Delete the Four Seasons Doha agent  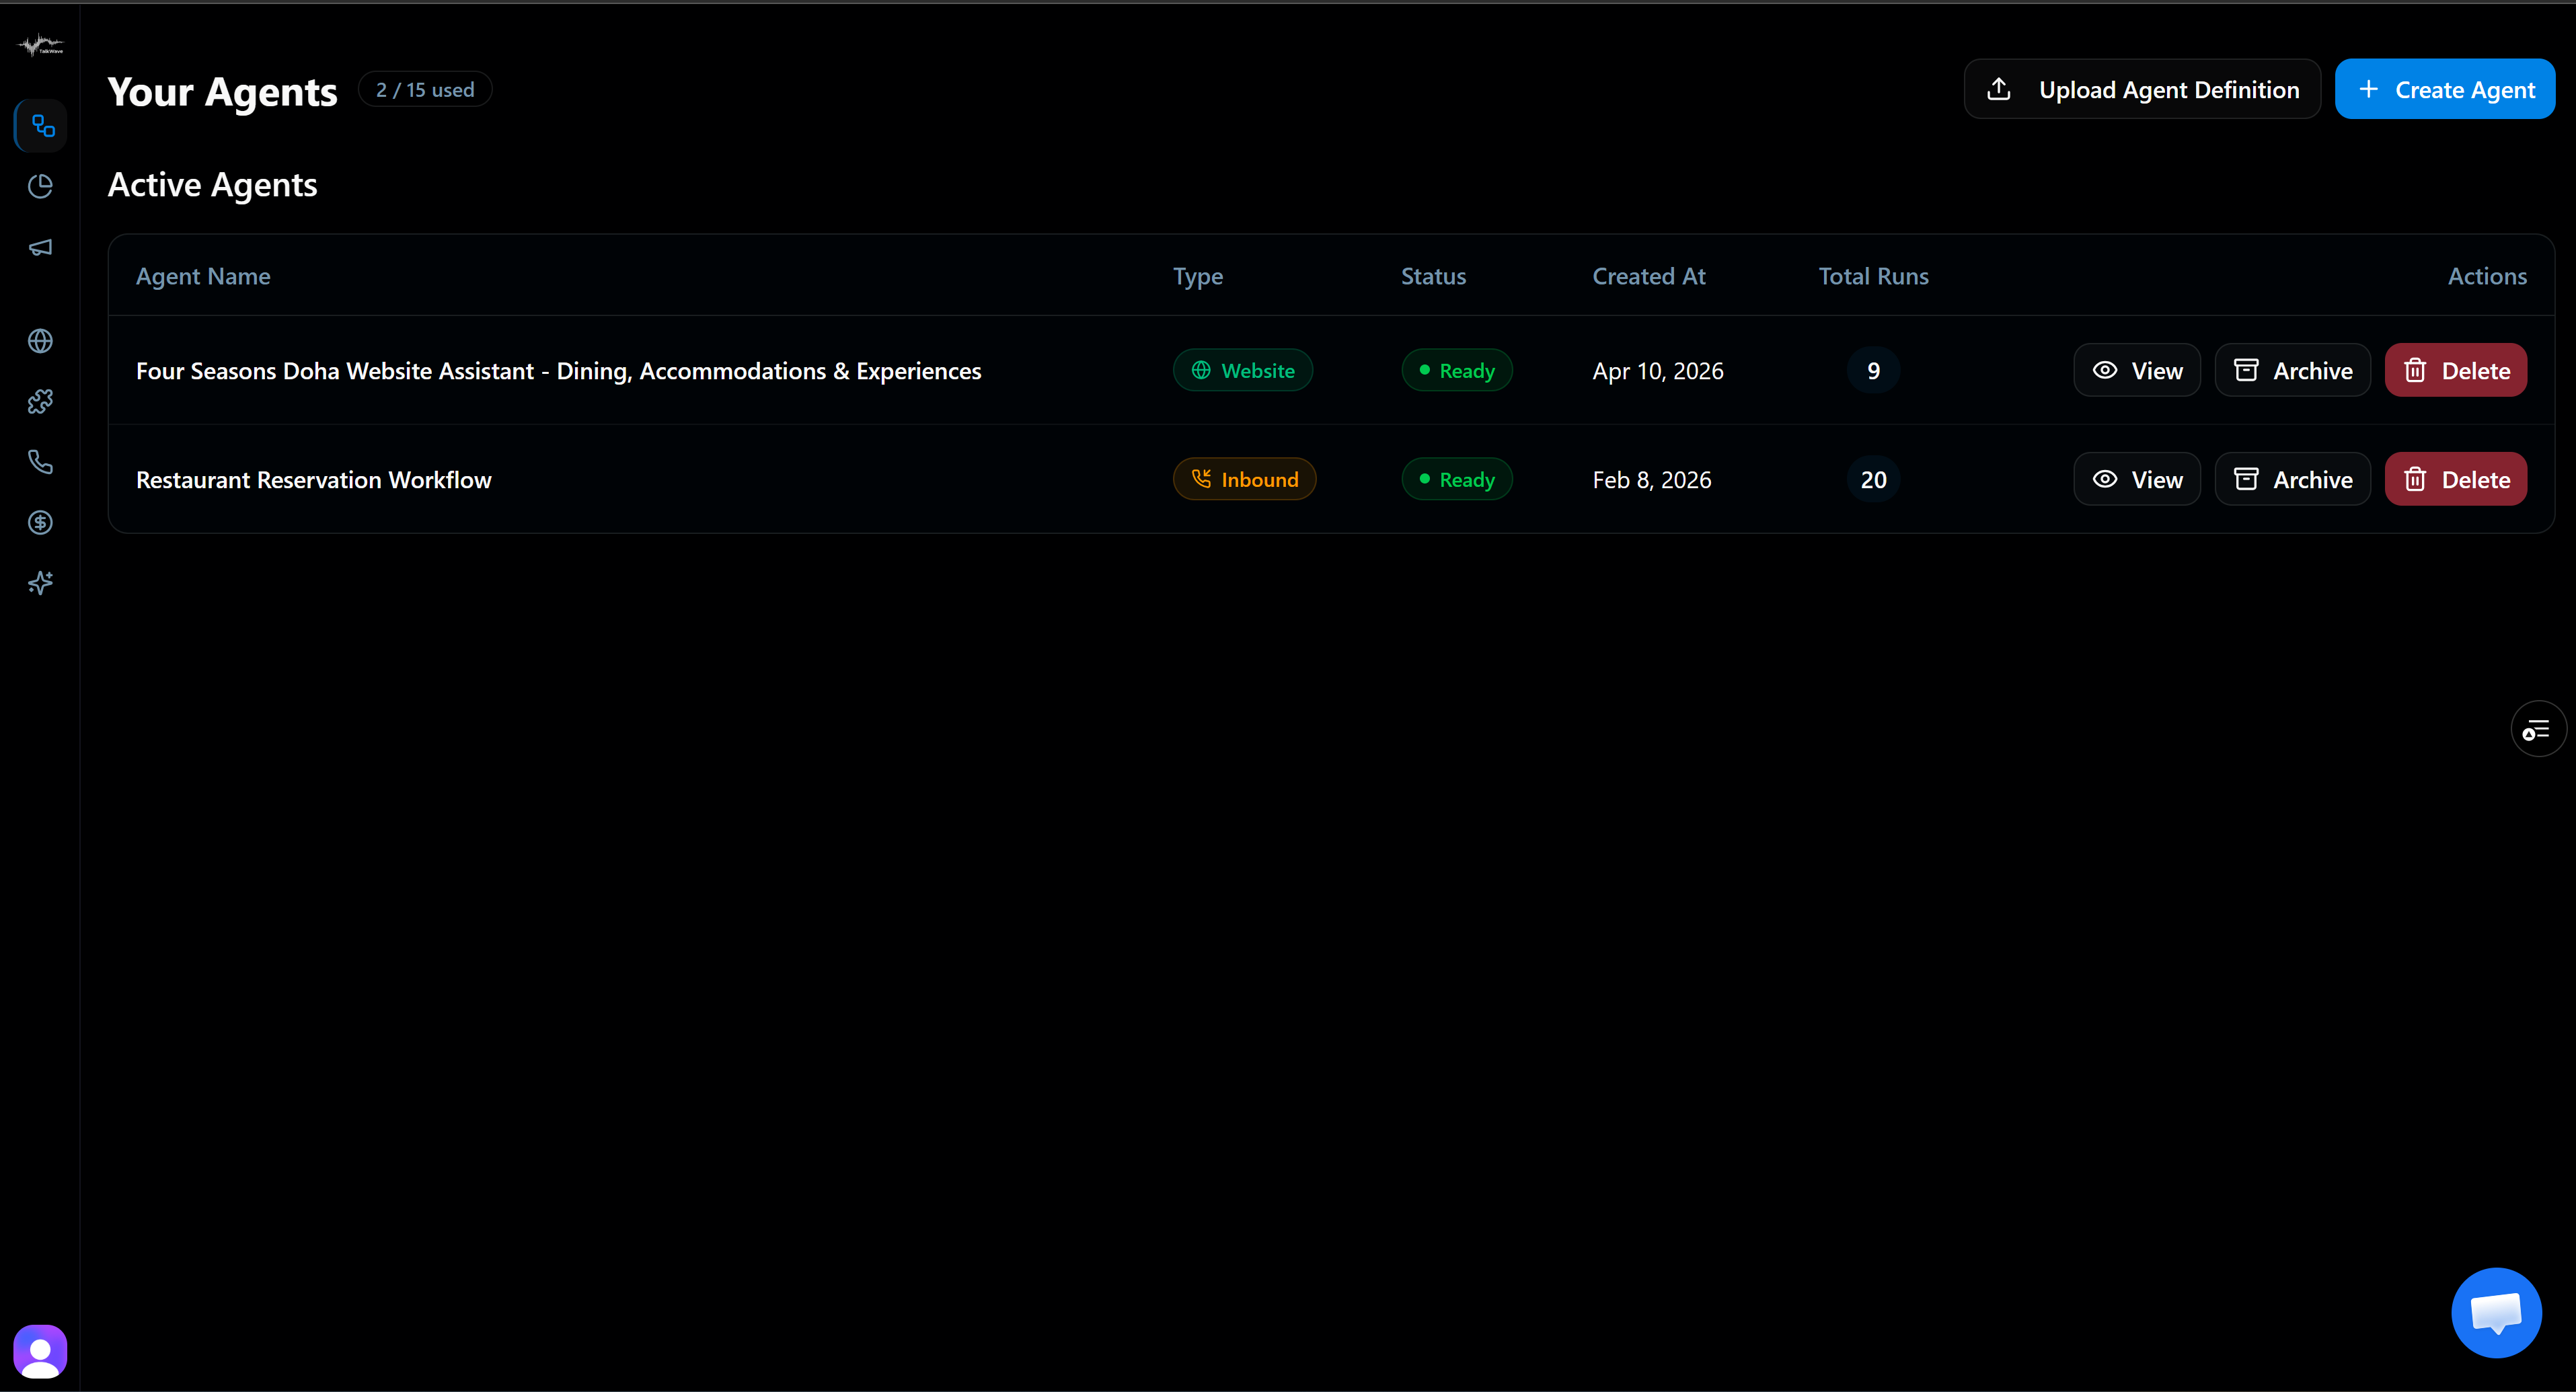[x=2455, y=371]
